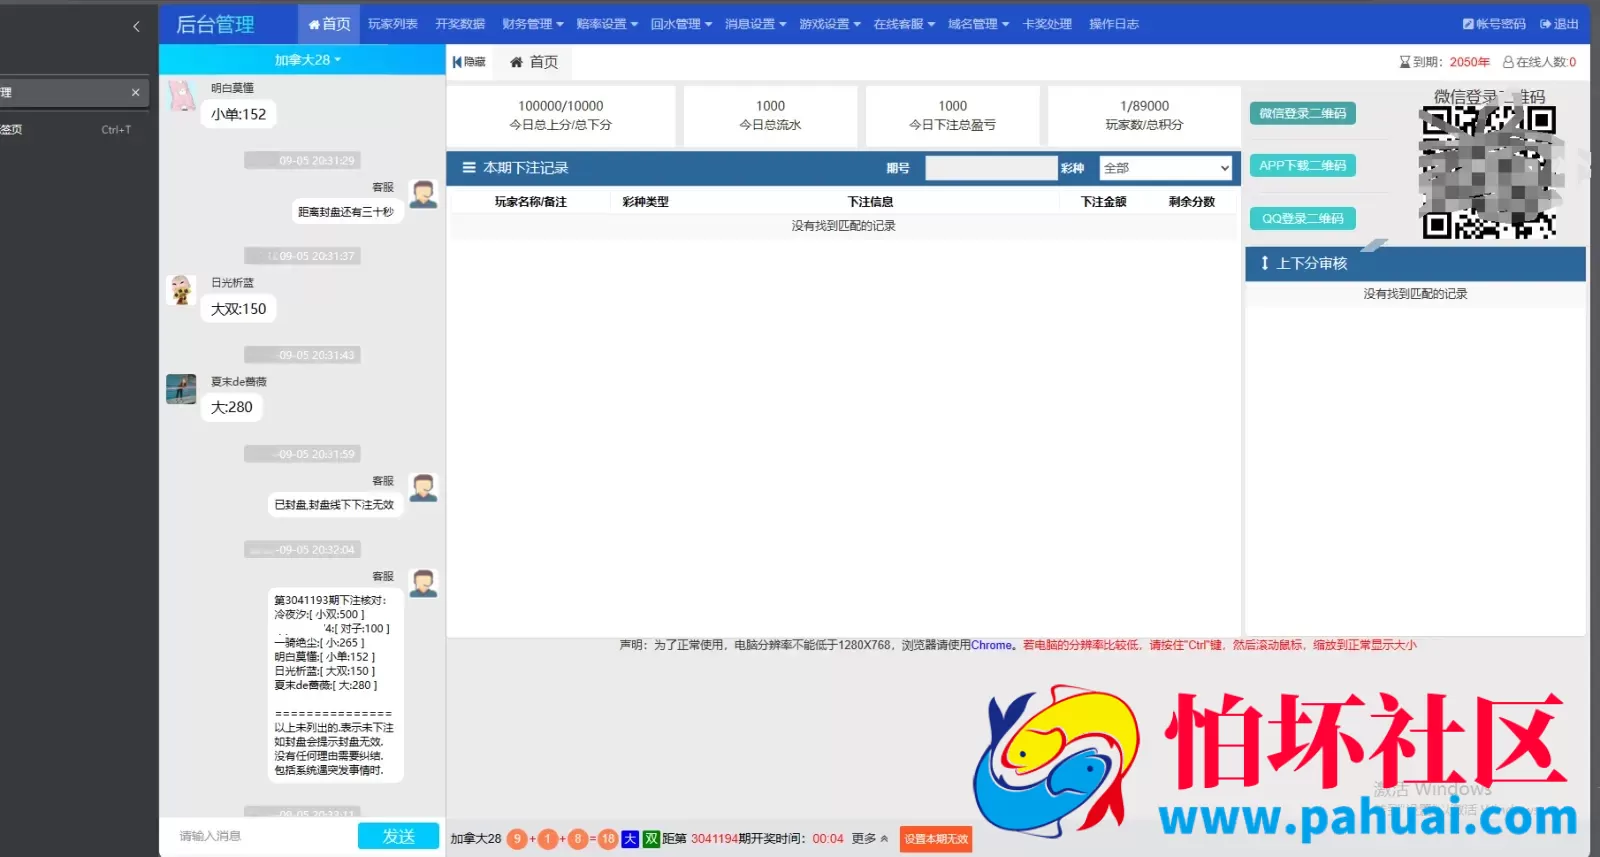Click 玩家数/总积分 stat card
The width and height of the screenshot is (1600, 857).
1144,115
